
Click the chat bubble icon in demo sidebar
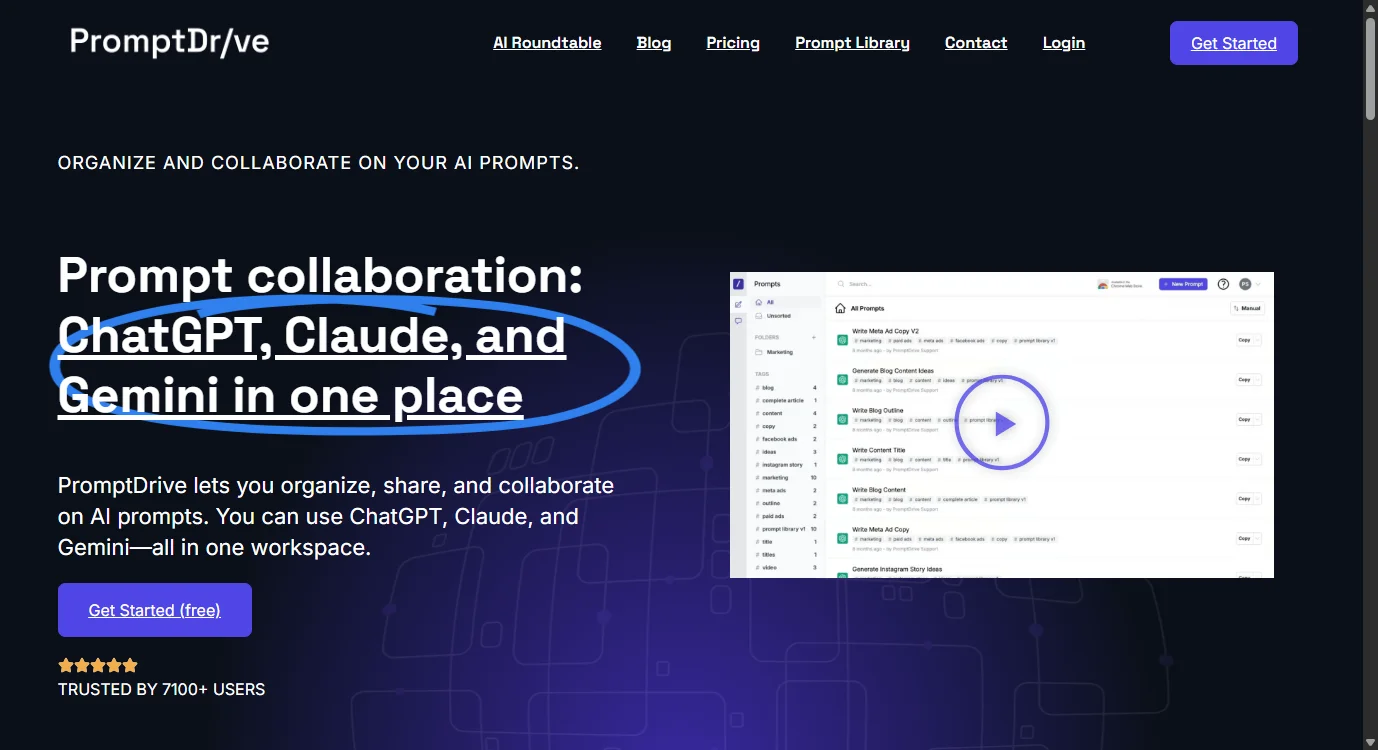click(738, 321)
